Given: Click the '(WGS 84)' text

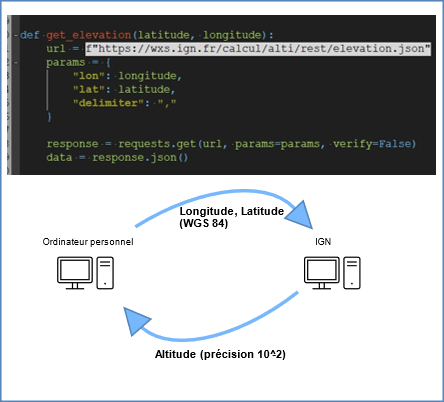Looking at the screenshot, I should 204,223.
